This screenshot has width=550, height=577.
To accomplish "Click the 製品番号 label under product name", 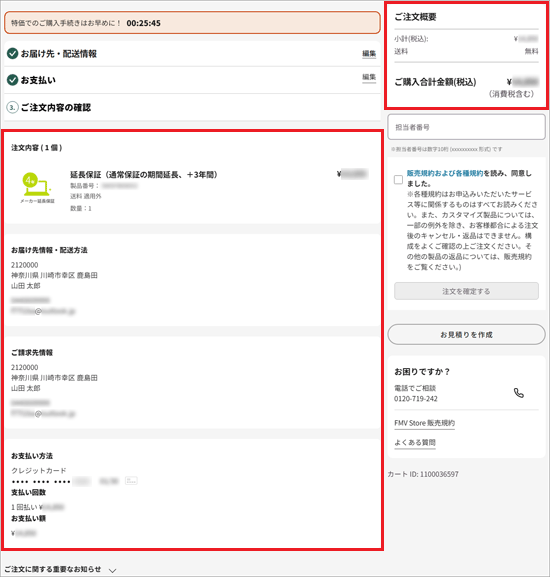I will 84,186.
